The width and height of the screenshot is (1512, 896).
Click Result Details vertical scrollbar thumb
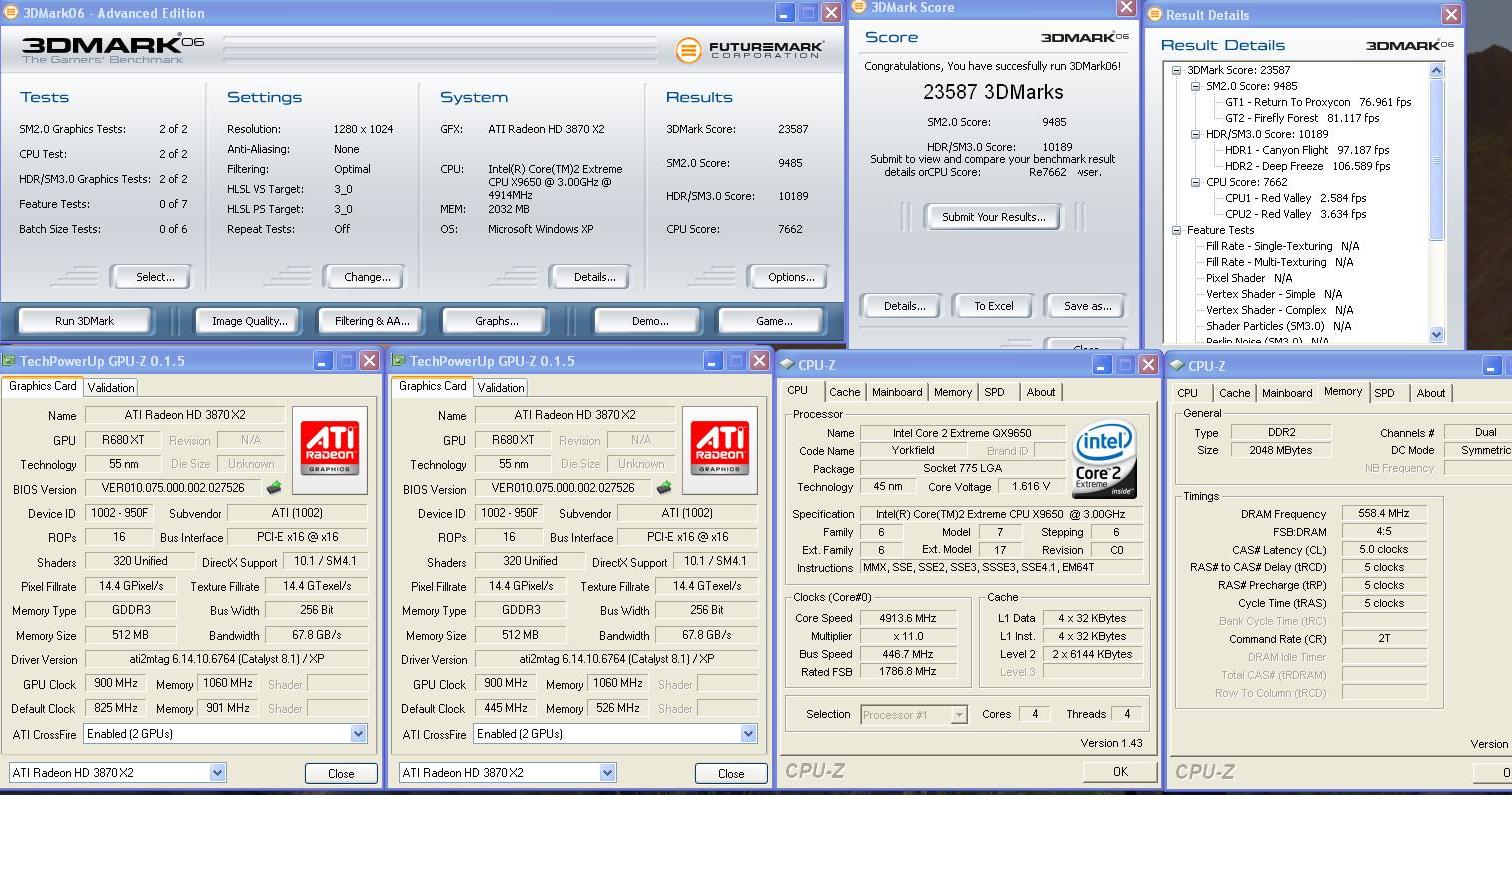pyautogui.click(x=1437, y=159)
